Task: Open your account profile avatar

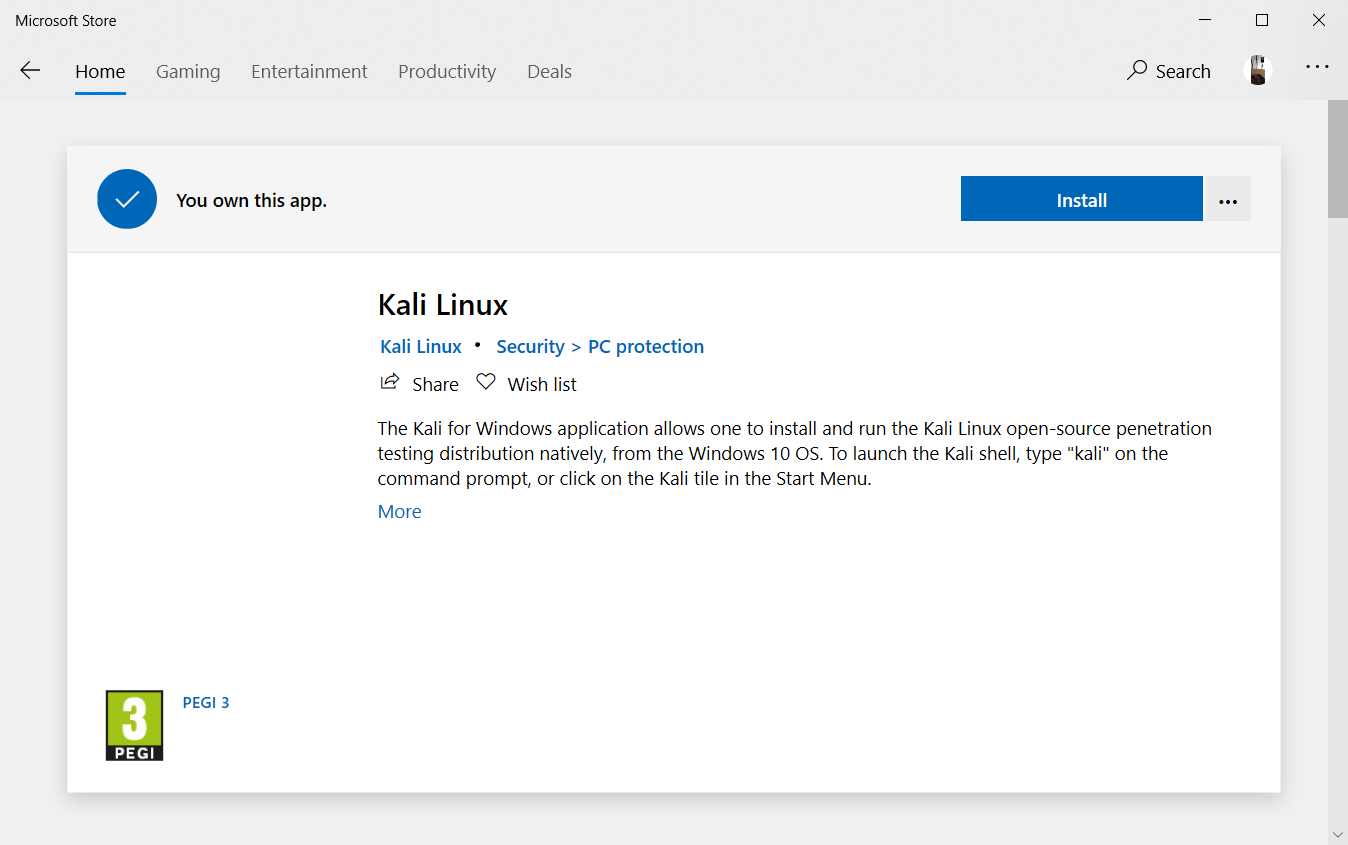Action: tap(1257, 70)
